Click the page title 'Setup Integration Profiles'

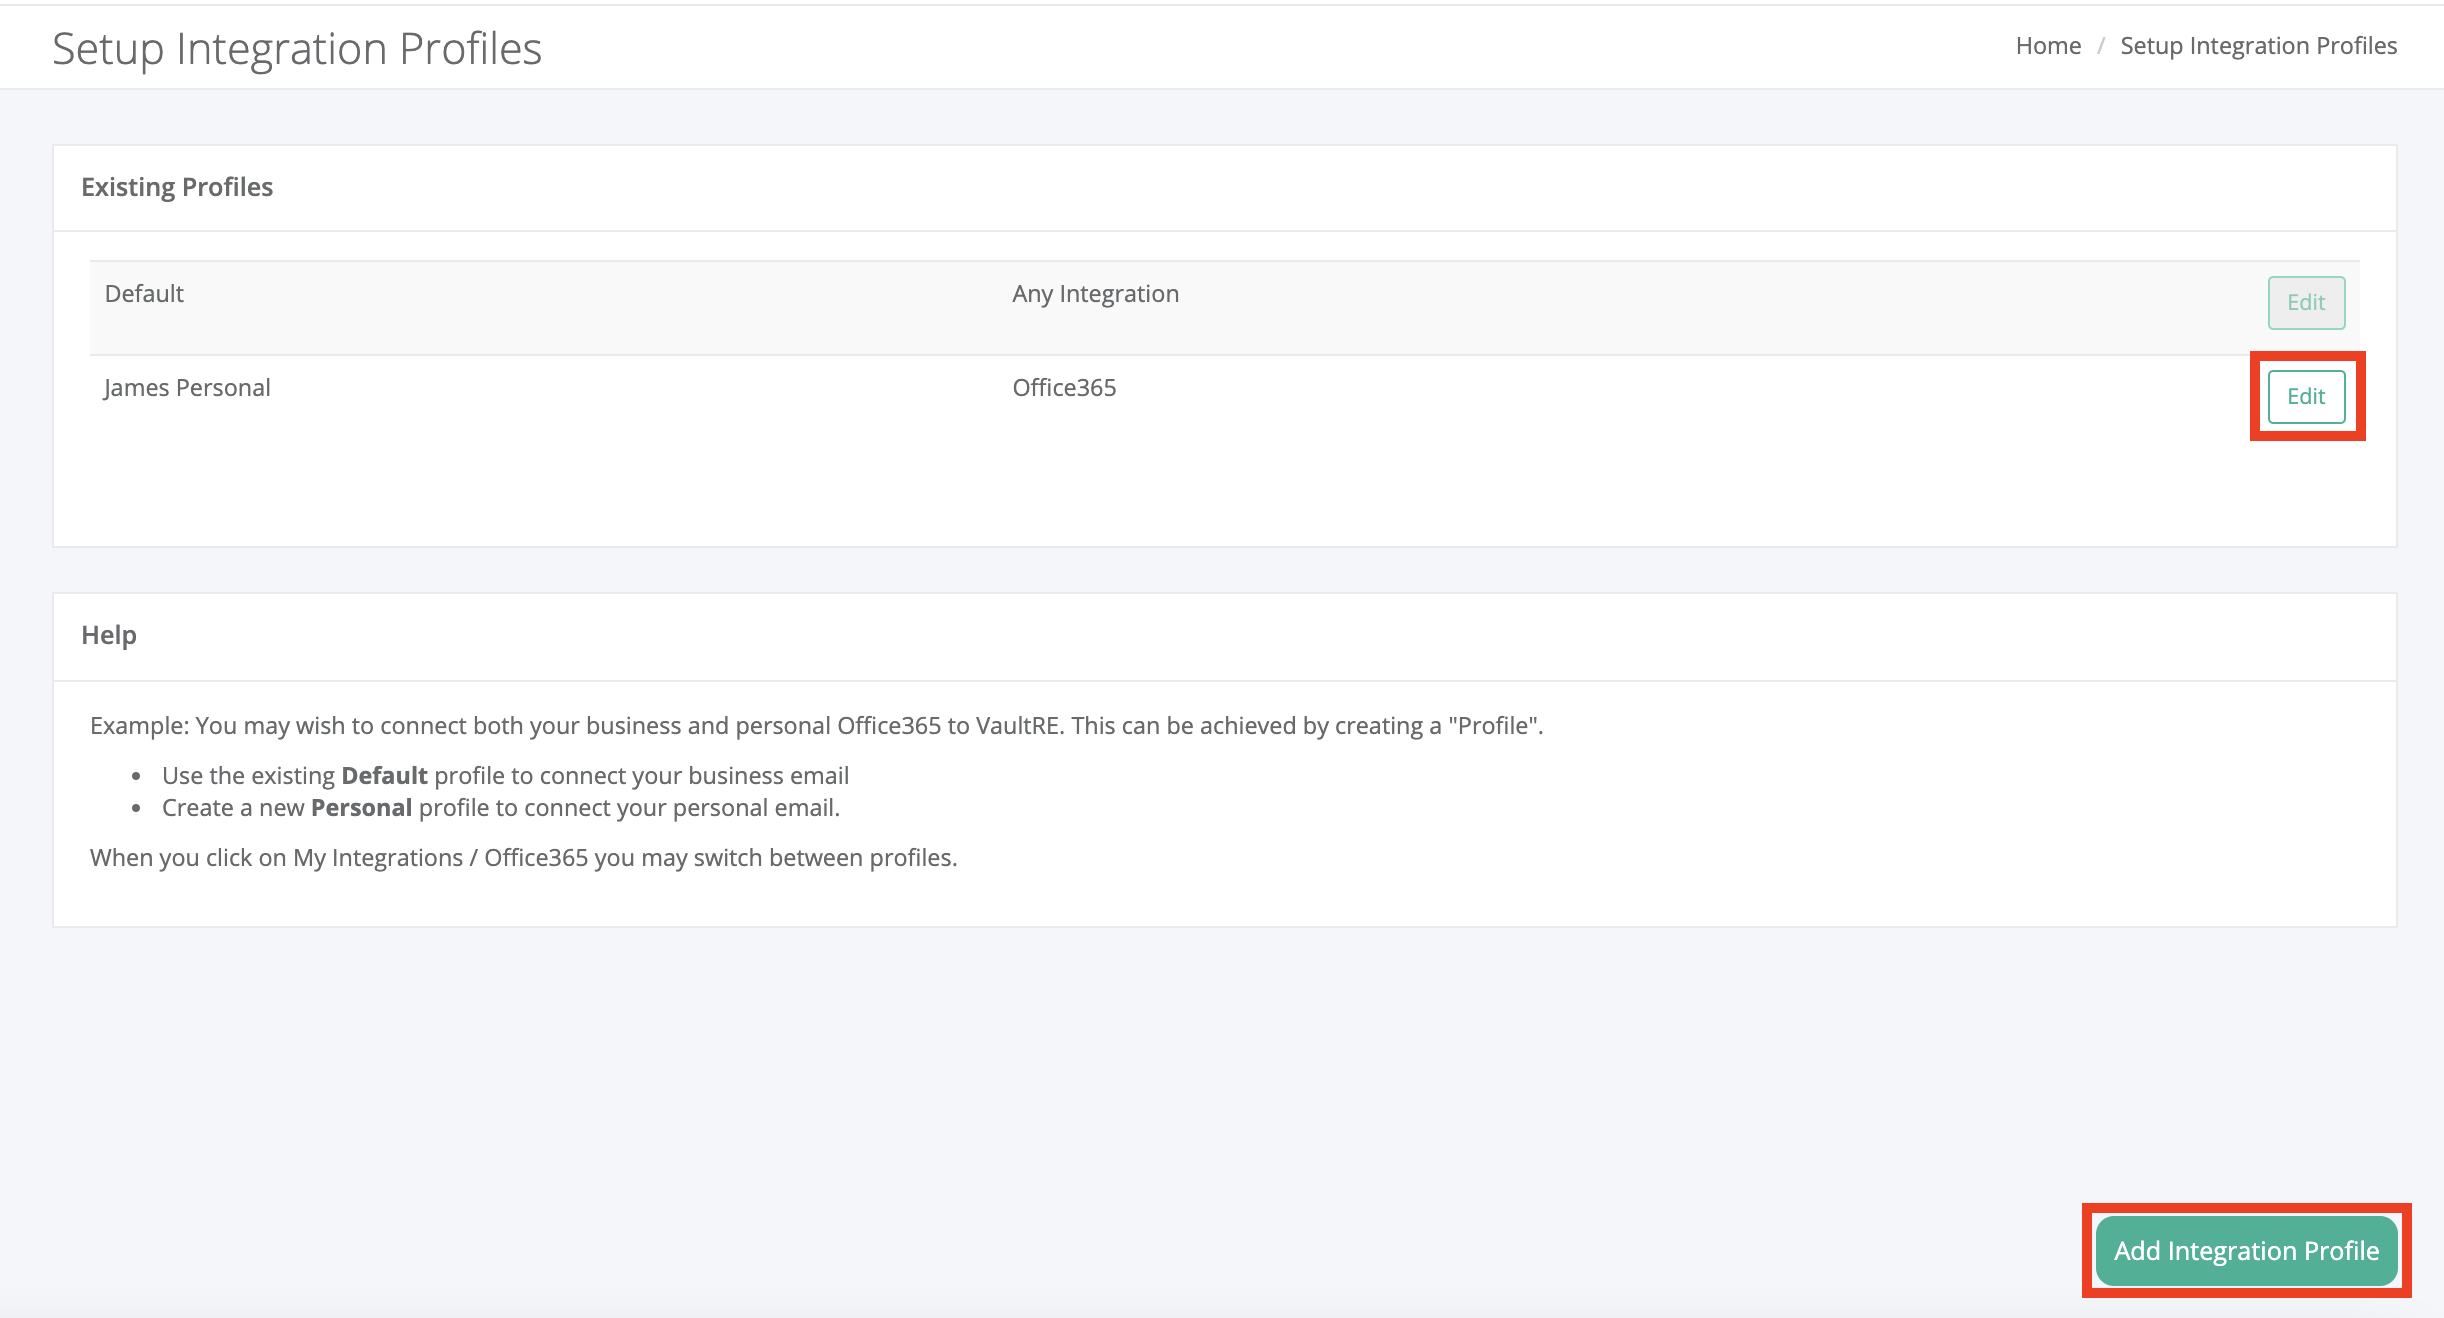tap(297, 48)
